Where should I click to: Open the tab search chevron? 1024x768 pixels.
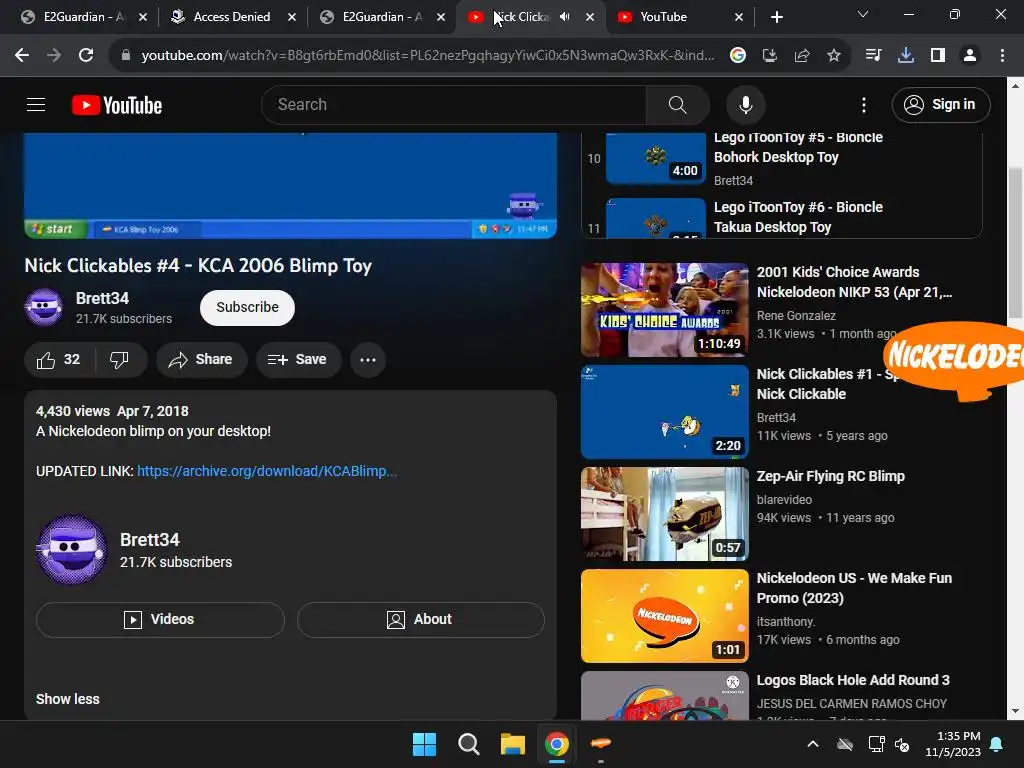coord(863,14)
